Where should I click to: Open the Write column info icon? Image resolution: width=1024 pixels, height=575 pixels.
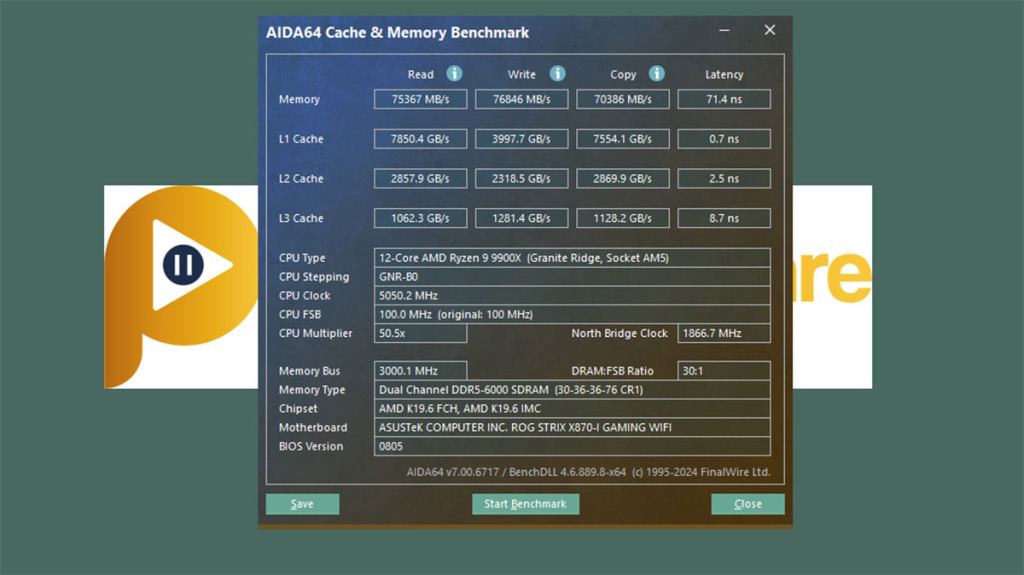(x=557, y=74)
